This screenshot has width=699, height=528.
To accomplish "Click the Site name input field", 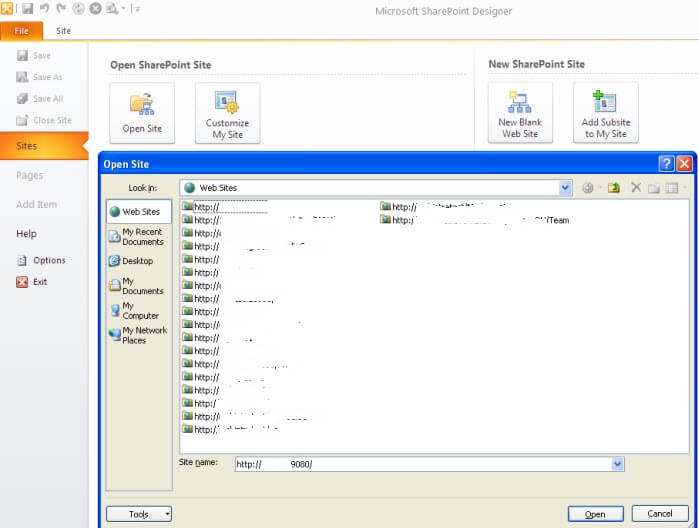I will pos(424,464).
